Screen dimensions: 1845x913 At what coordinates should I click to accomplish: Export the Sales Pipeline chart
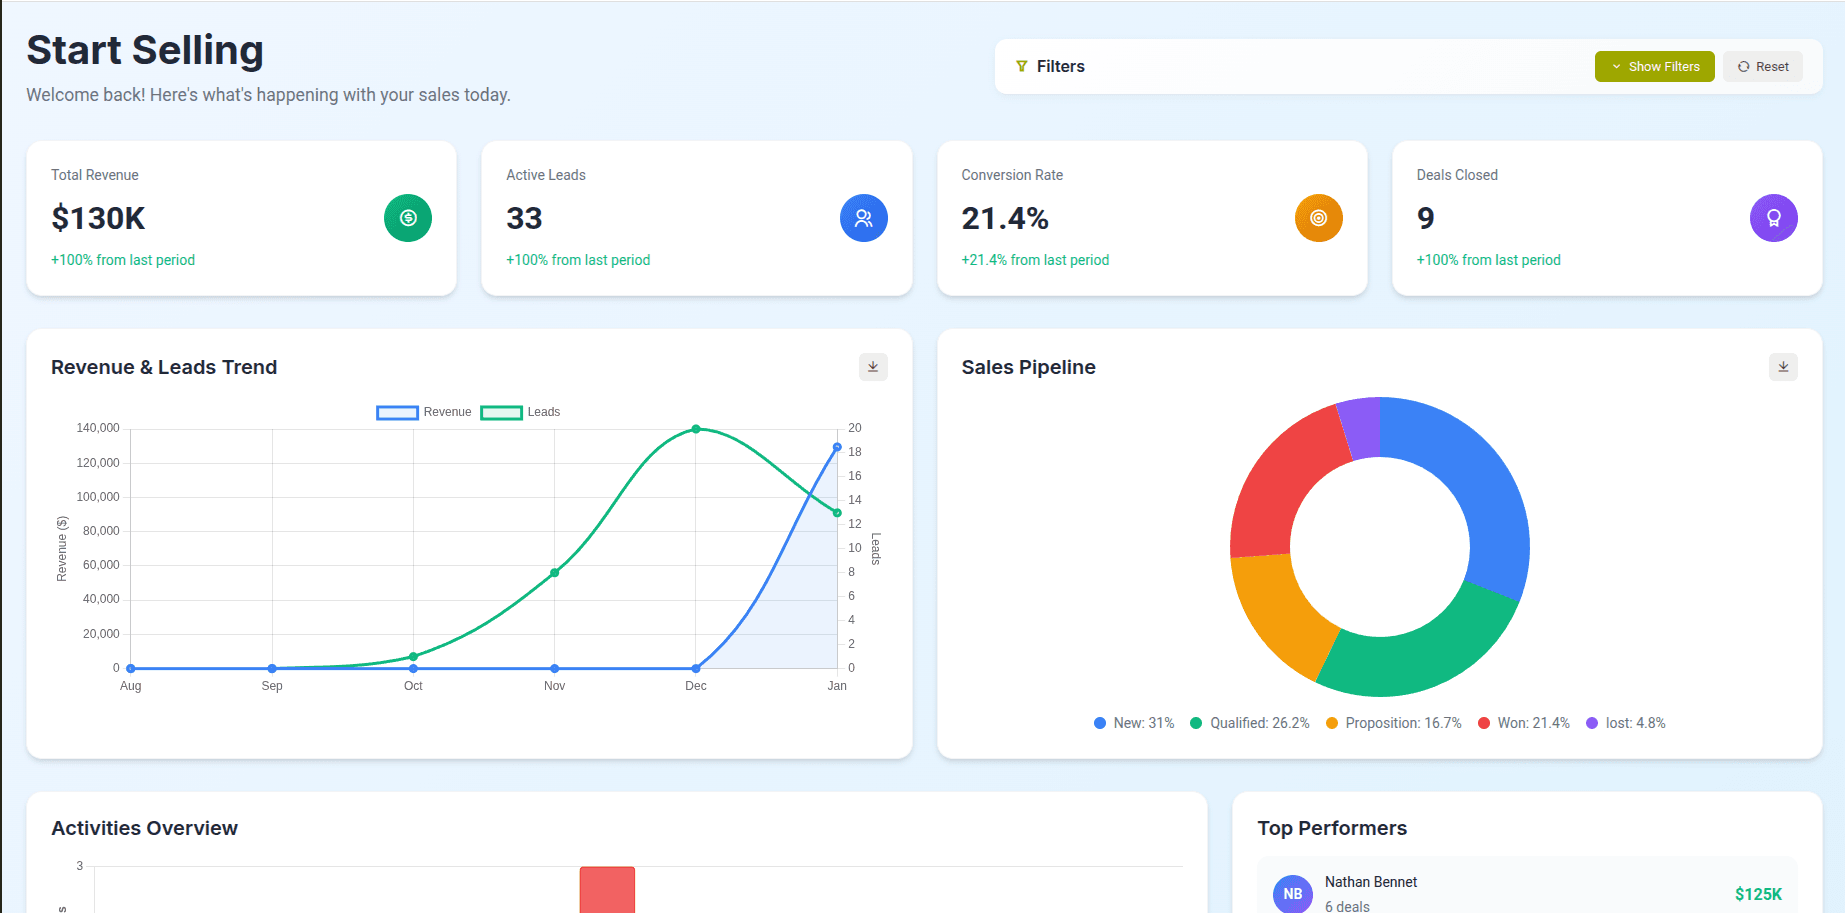pos(1783,367)
